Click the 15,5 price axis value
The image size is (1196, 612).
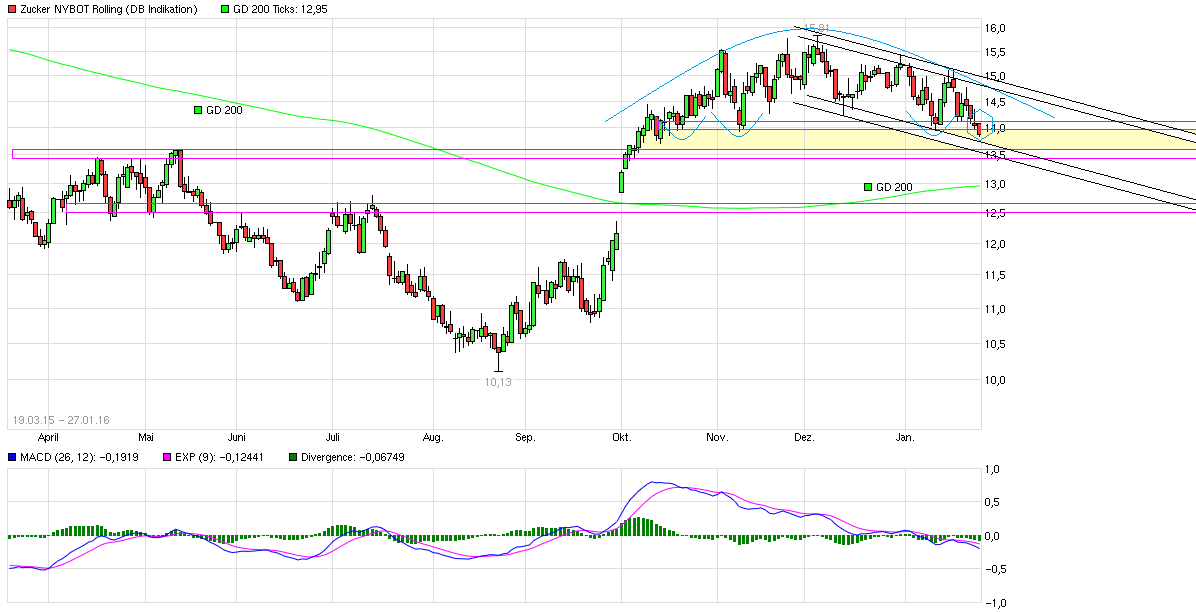tap(996, 52)
